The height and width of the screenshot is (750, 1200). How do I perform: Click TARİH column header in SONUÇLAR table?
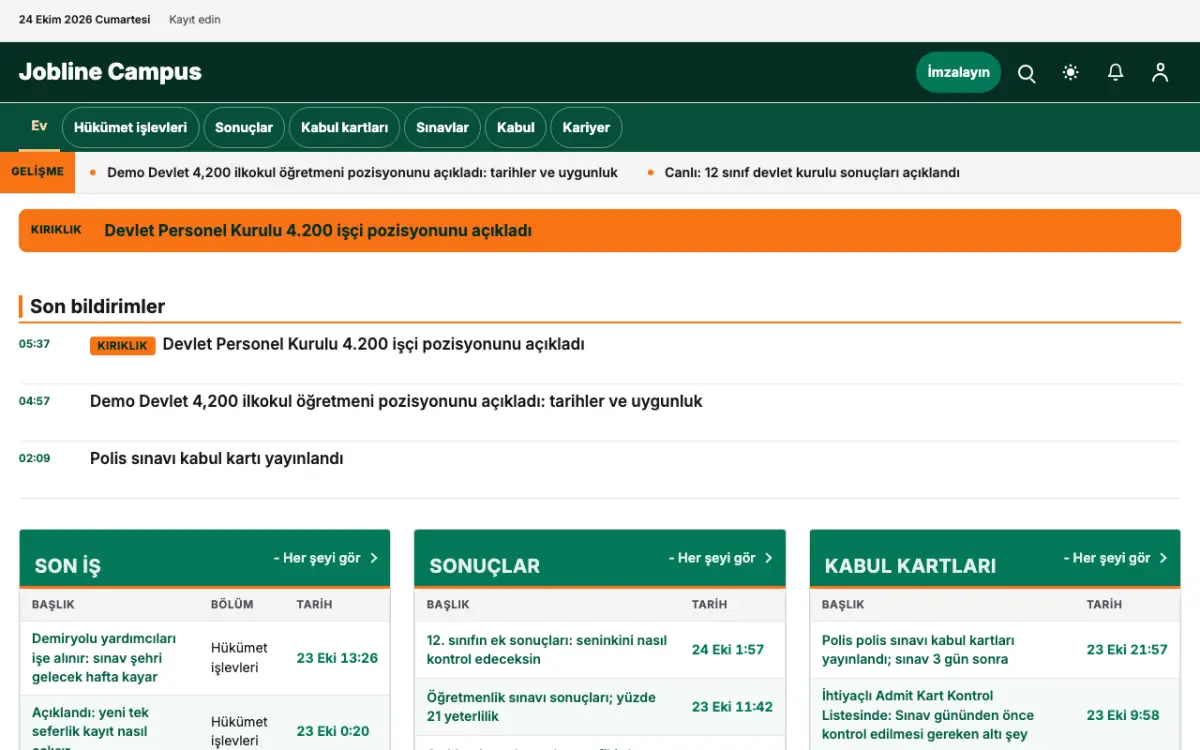710,604
